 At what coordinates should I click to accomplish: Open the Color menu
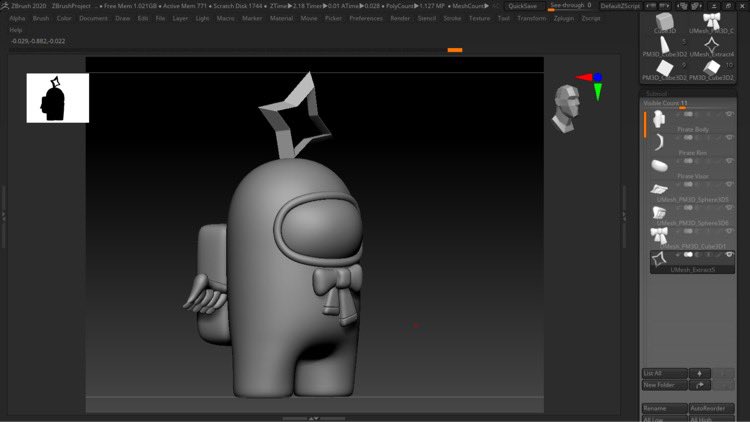[x=64, y=18]
